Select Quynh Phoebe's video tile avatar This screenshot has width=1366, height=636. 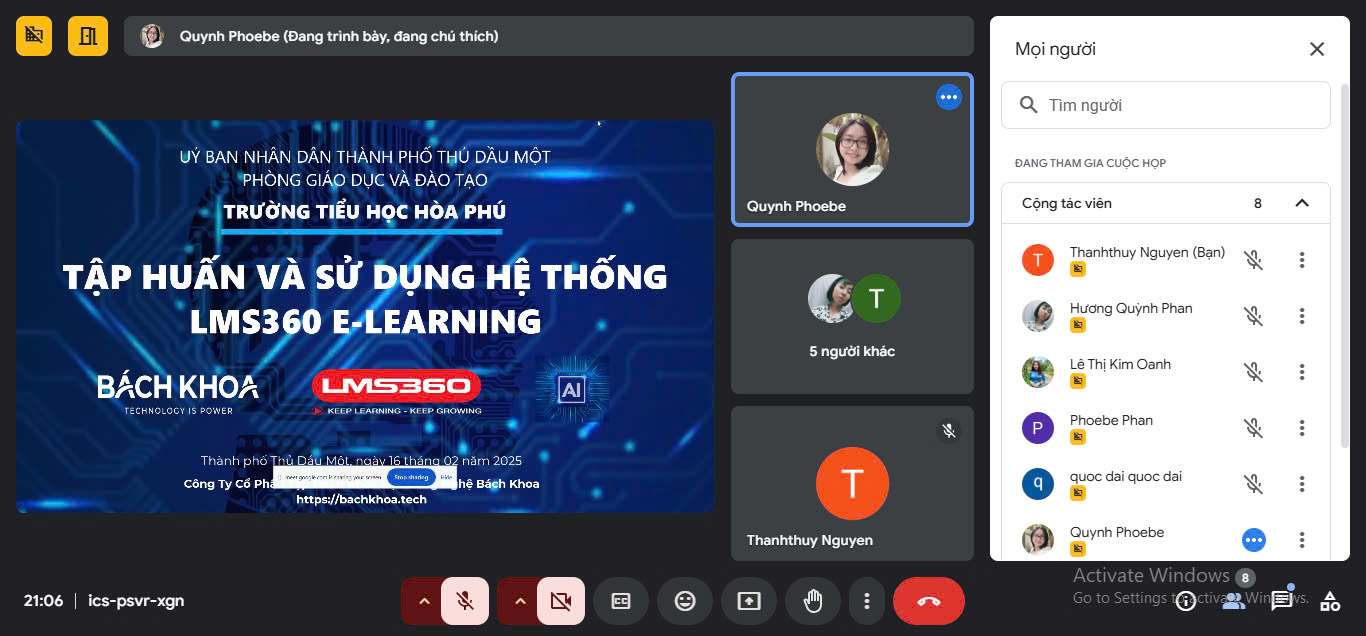(x=852, y=149)
